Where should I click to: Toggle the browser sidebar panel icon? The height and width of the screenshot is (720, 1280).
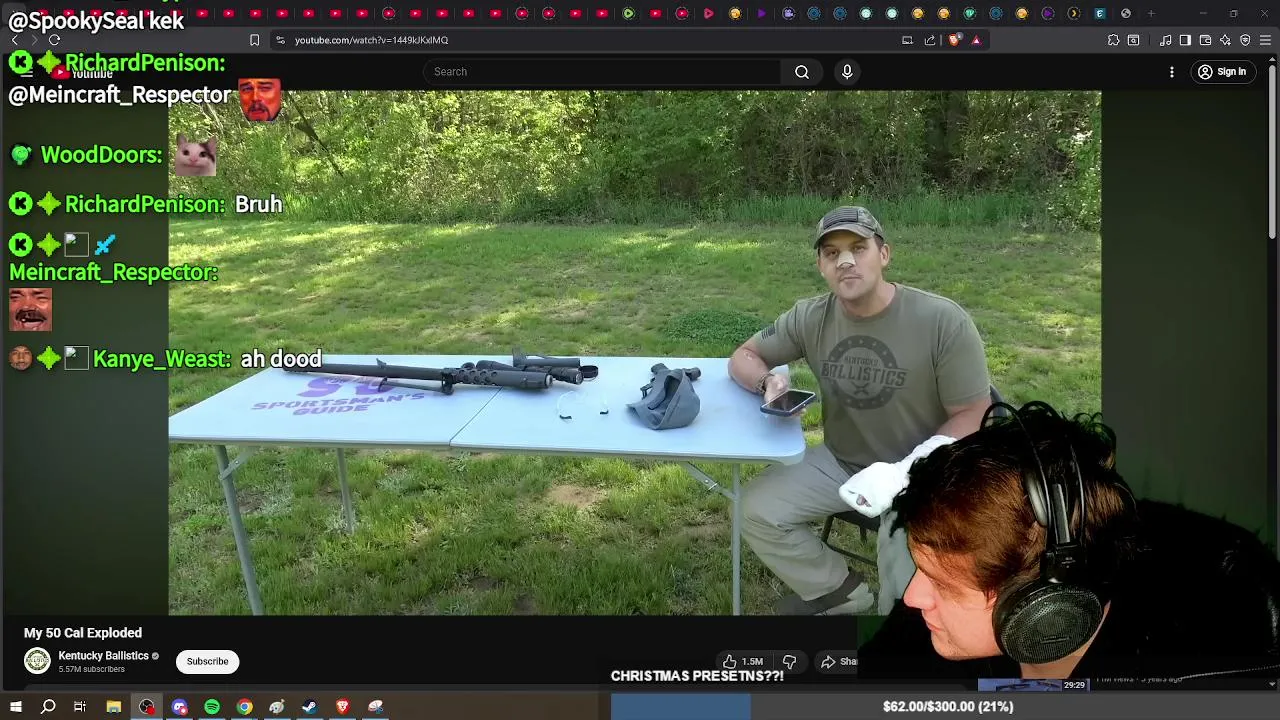(1185, 40)
